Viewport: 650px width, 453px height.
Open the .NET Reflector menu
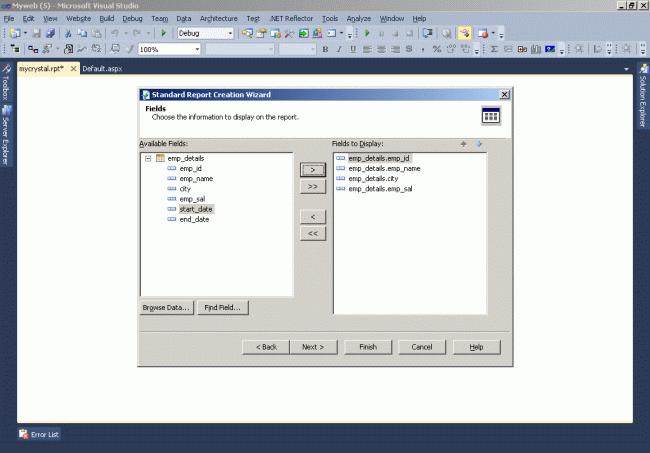click(291, 19)
